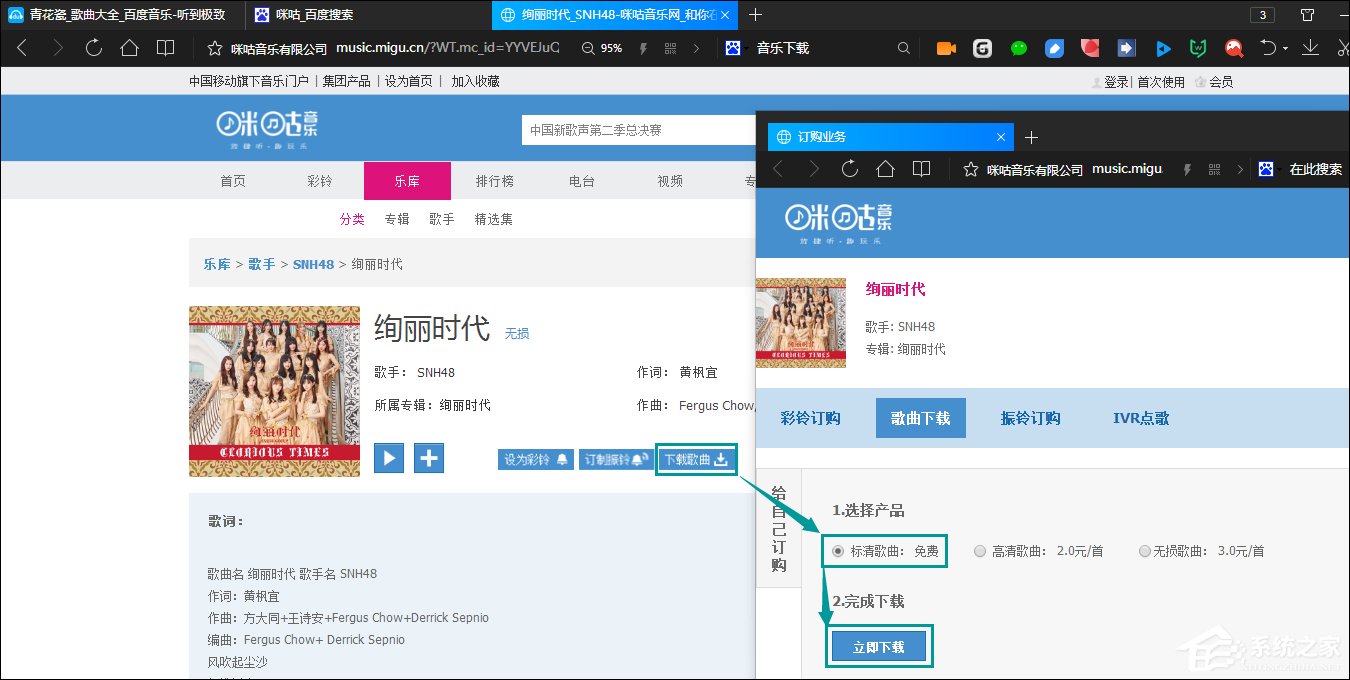Click the QR code icon in address bar
This screenshot has height=680, width=1350.
pyautogui.click(x=669, y=47)
